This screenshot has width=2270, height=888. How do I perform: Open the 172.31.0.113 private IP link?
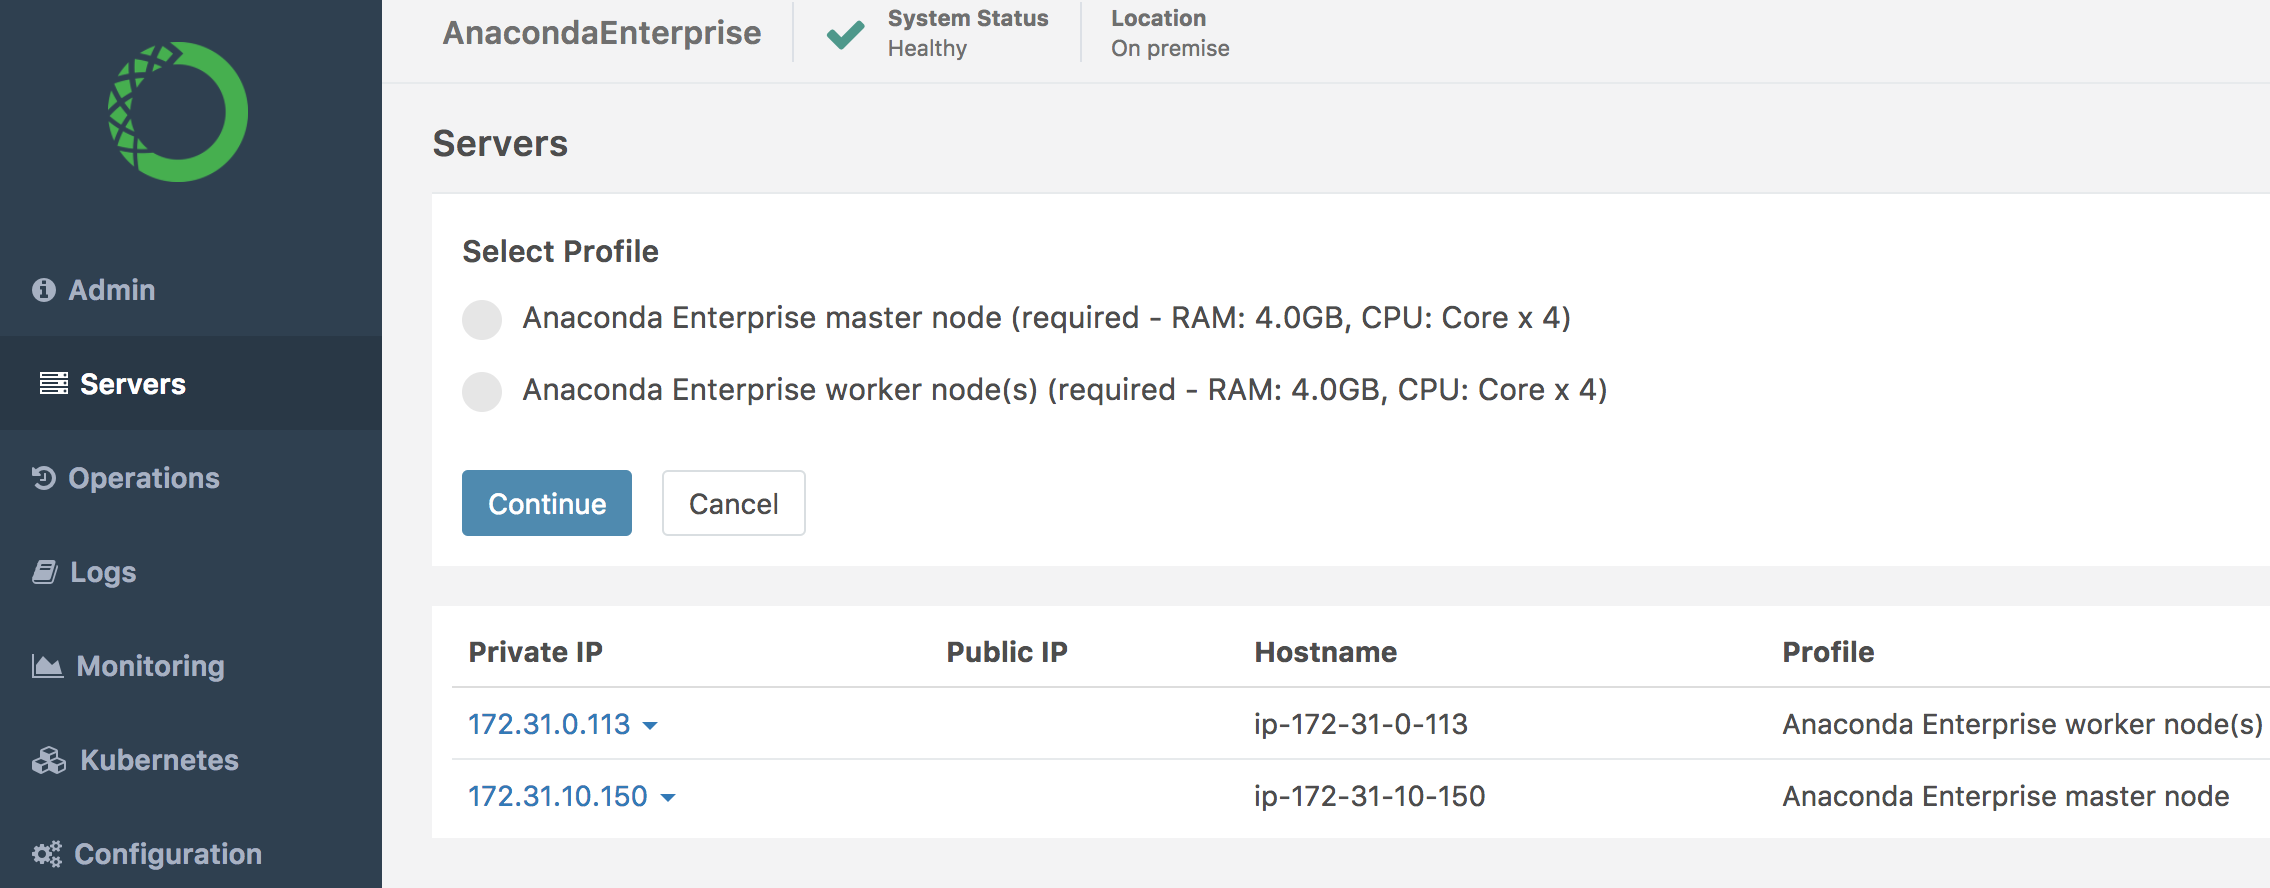coord(549,724)
